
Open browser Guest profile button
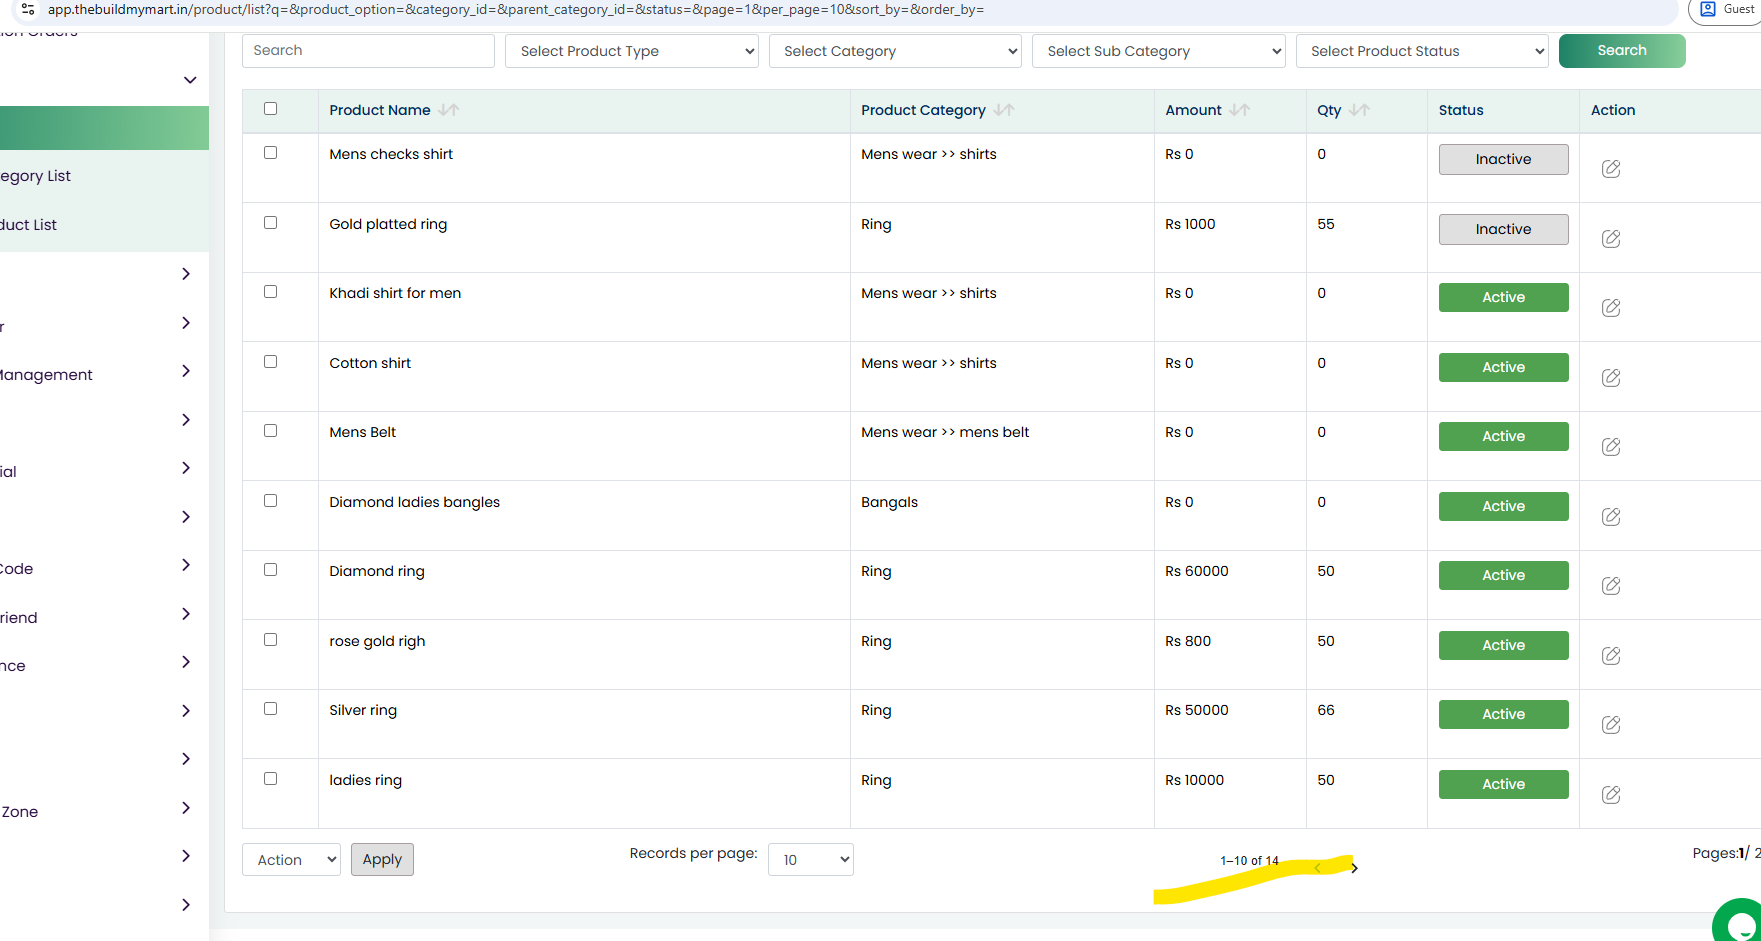pyautogui.click(x=1727, y=10)
